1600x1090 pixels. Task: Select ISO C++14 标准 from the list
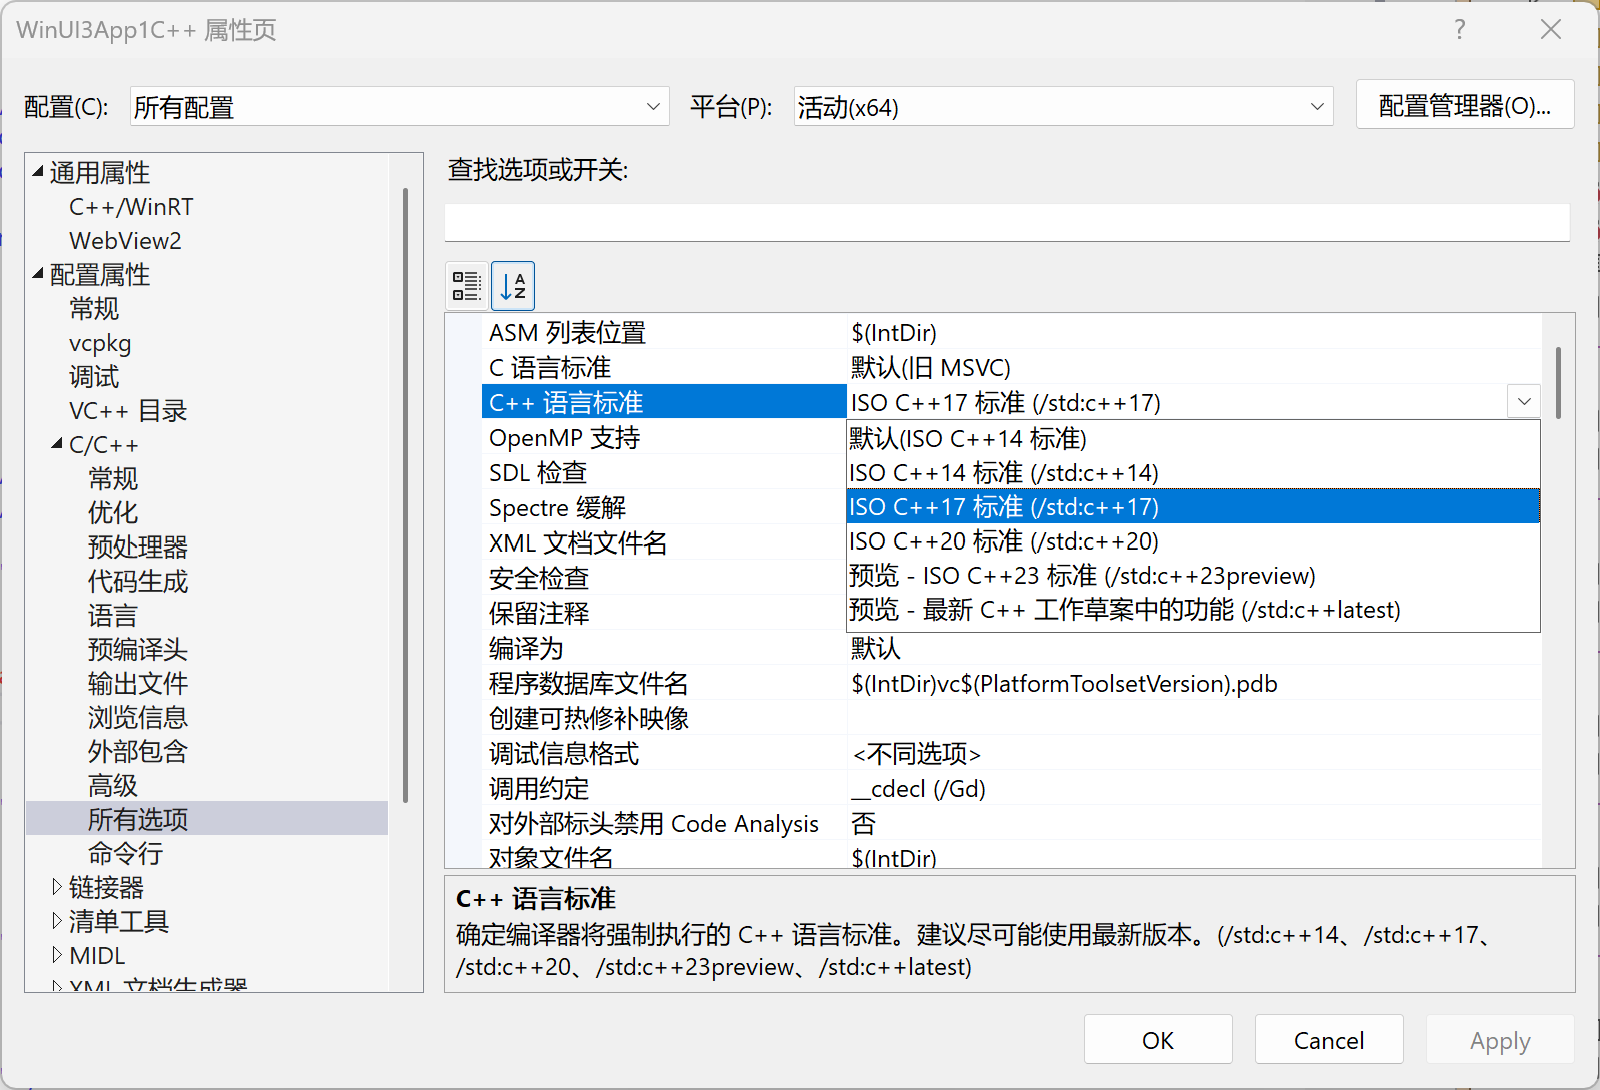click(x=1003, y=472)
